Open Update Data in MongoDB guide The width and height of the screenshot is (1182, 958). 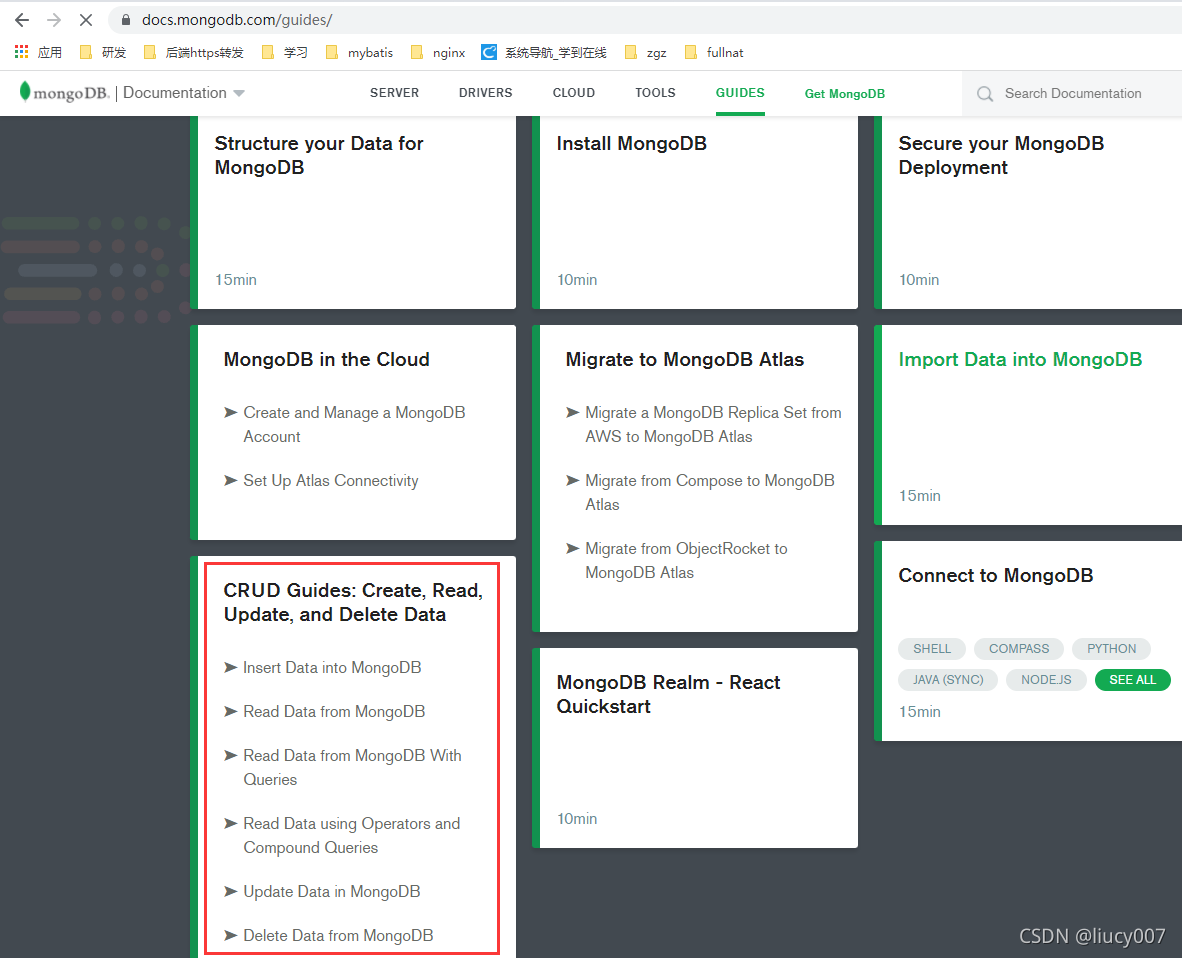click(x=332, y=892)
